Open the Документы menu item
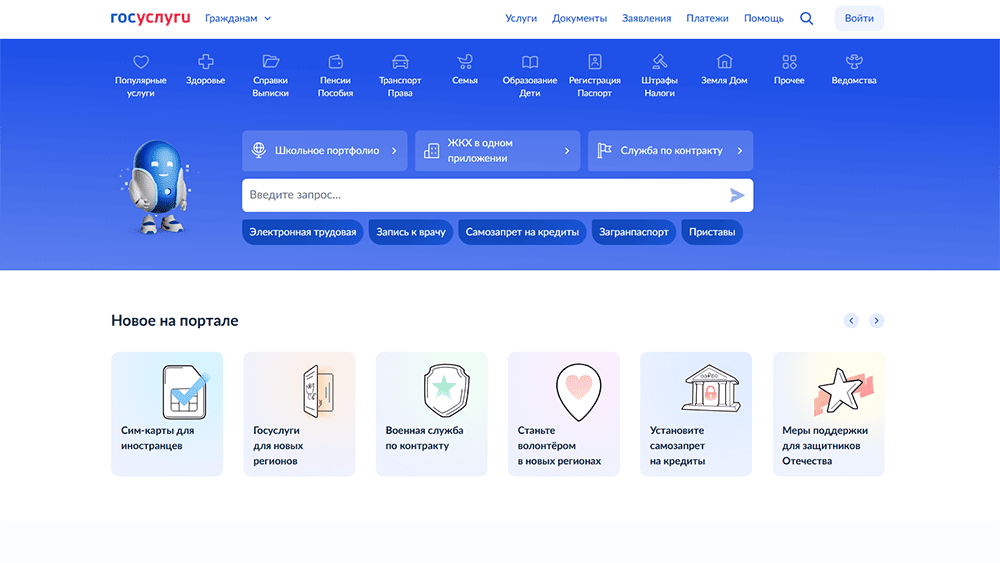The width and height of the screenshot is (1000, 563). (x=579, y=18)
